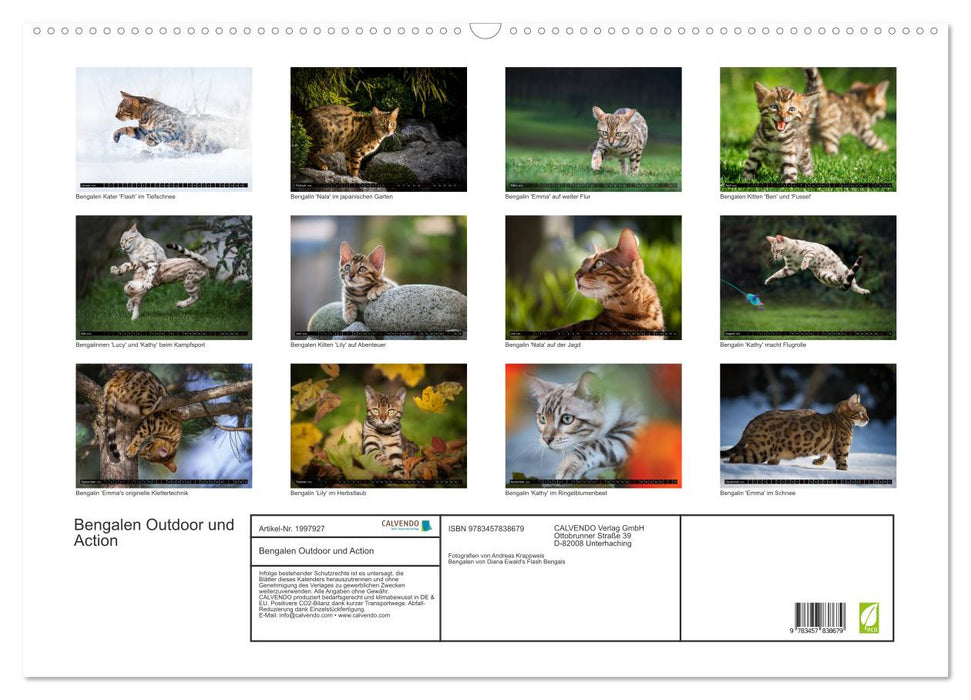Screen dimensions: 971x700
Task: Select the mini calendar strip under 'Lily' im Herbstlaub
Action: [x=378, y=481]
